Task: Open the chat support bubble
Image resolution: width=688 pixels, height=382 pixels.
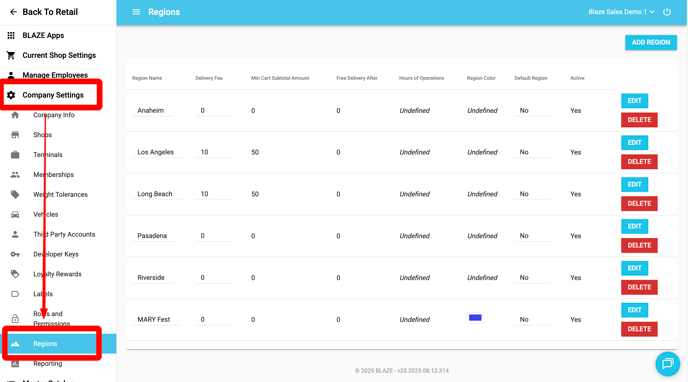Action: (668, 364)
